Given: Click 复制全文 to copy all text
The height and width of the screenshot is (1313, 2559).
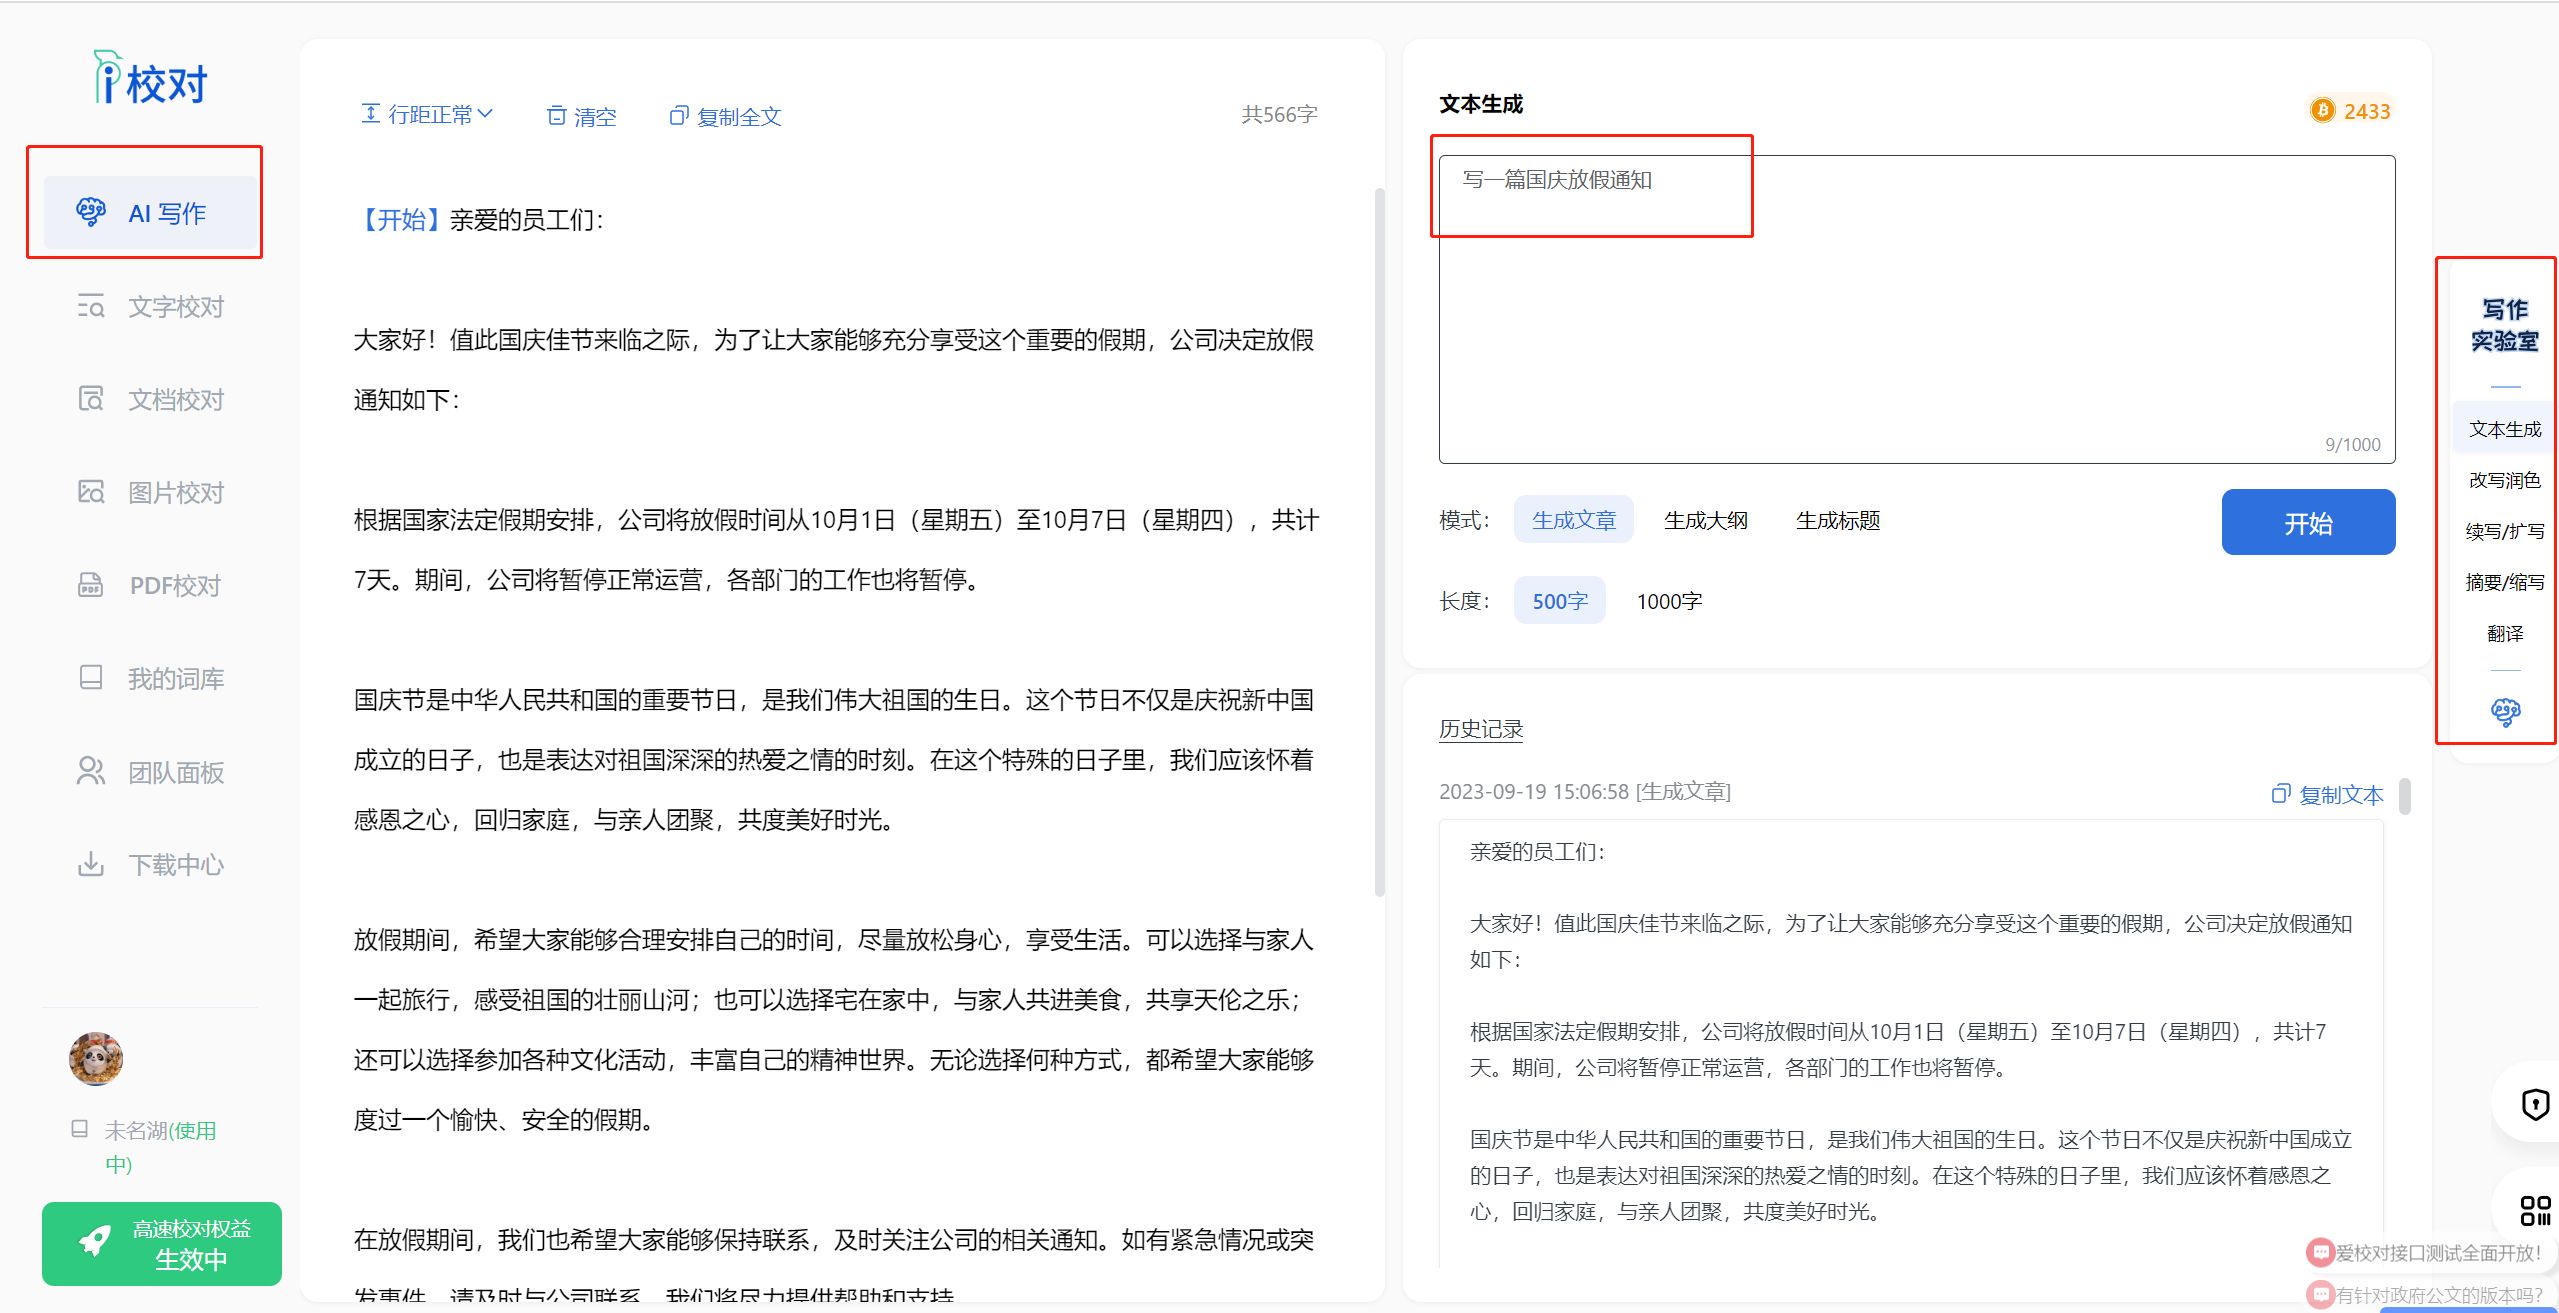Looking at the screenshot, I should pos(738,117).
